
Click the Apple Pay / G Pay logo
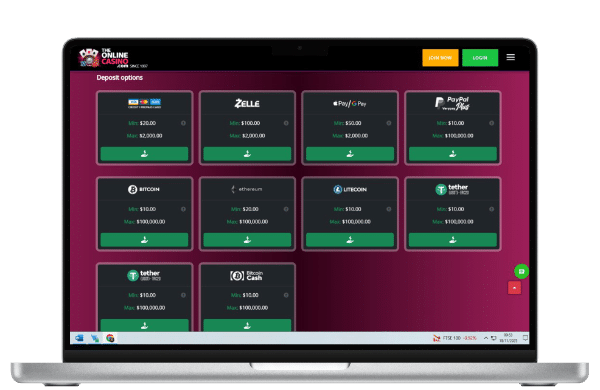pyautogui.click(x=350, y=104)
